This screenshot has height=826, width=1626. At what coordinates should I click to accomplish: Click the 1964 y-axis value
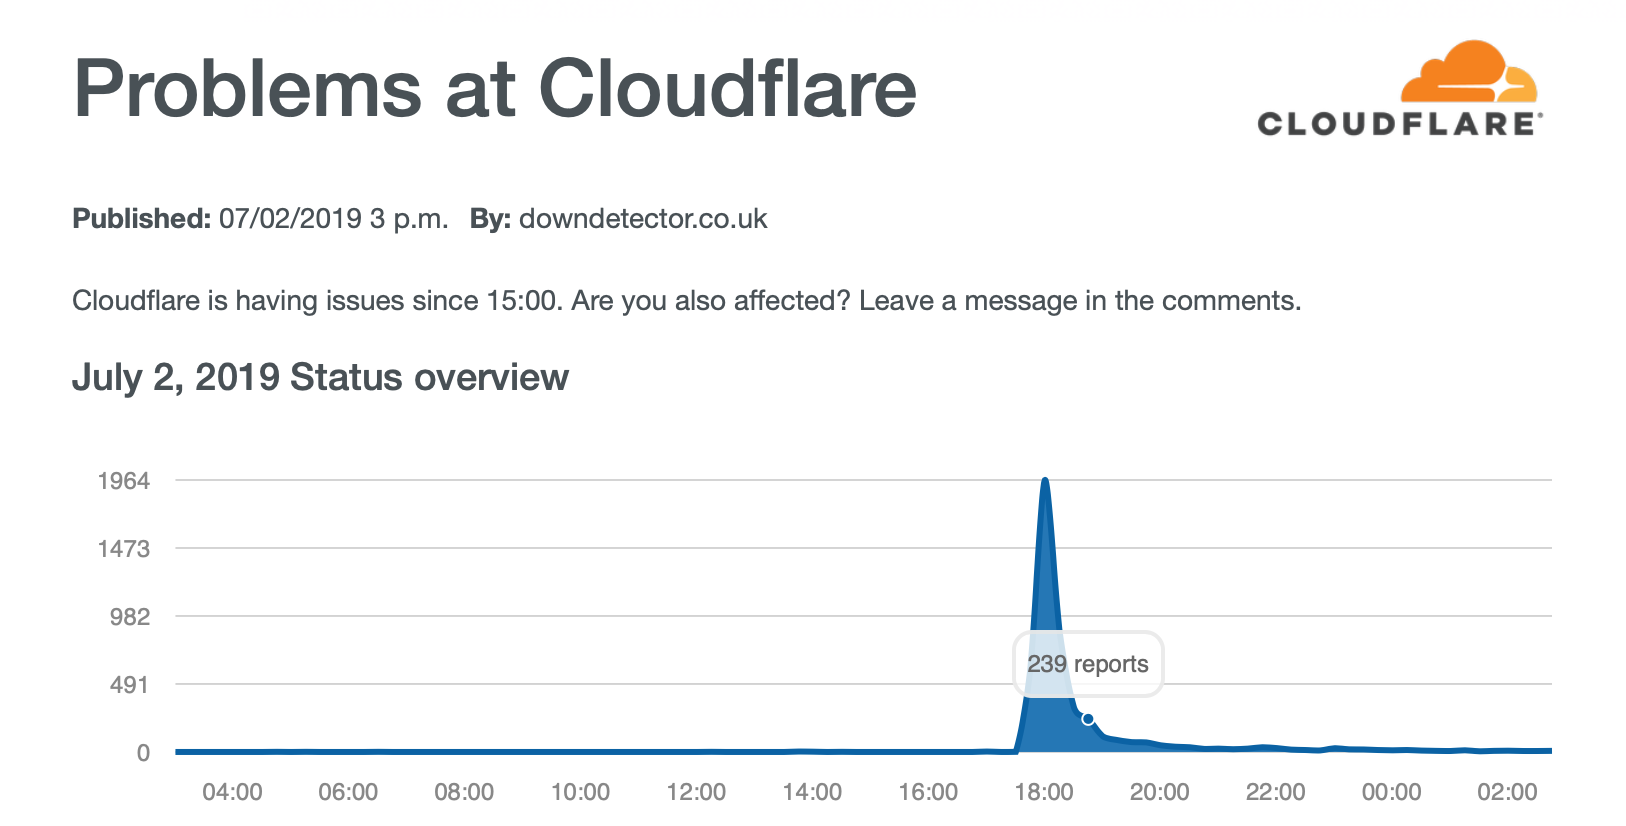124,481
